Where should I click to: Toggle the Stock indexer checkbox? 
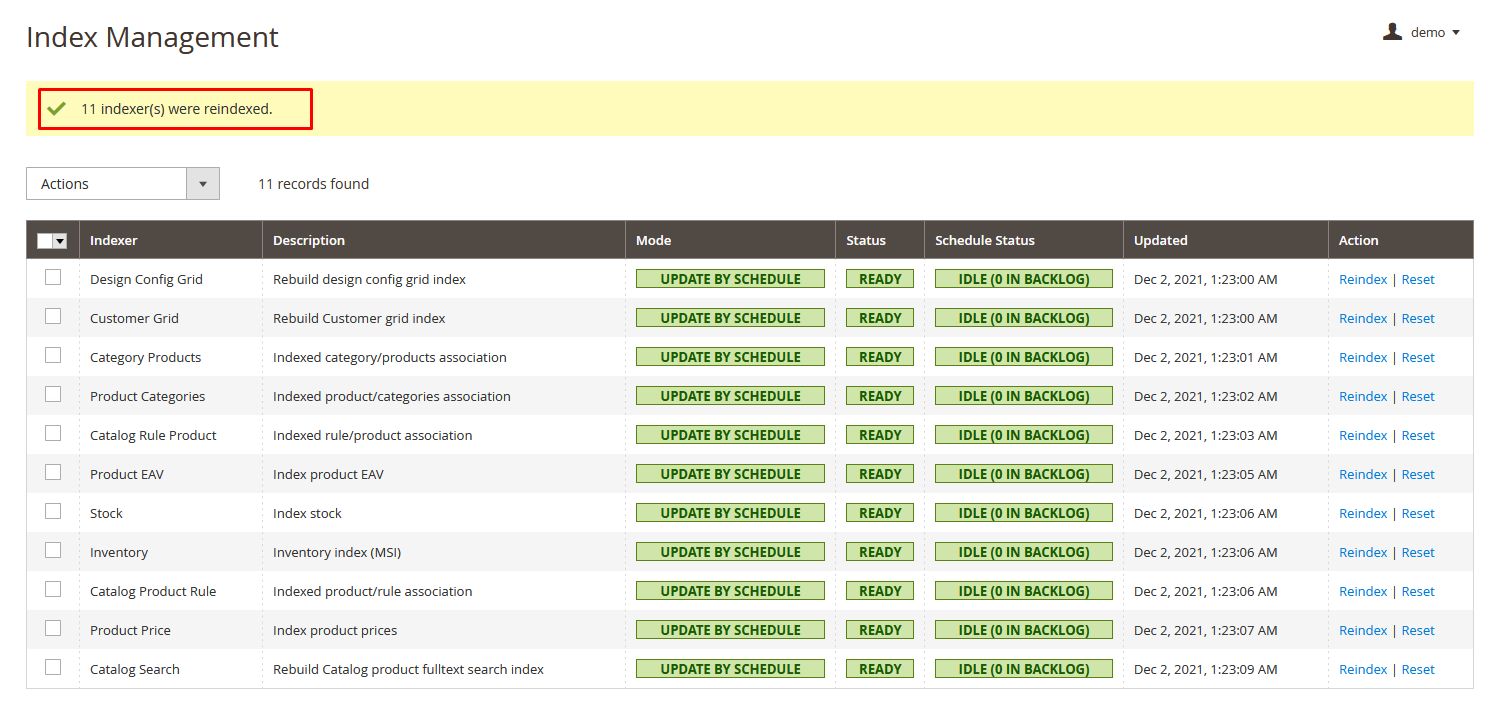[x=53, y=512]
